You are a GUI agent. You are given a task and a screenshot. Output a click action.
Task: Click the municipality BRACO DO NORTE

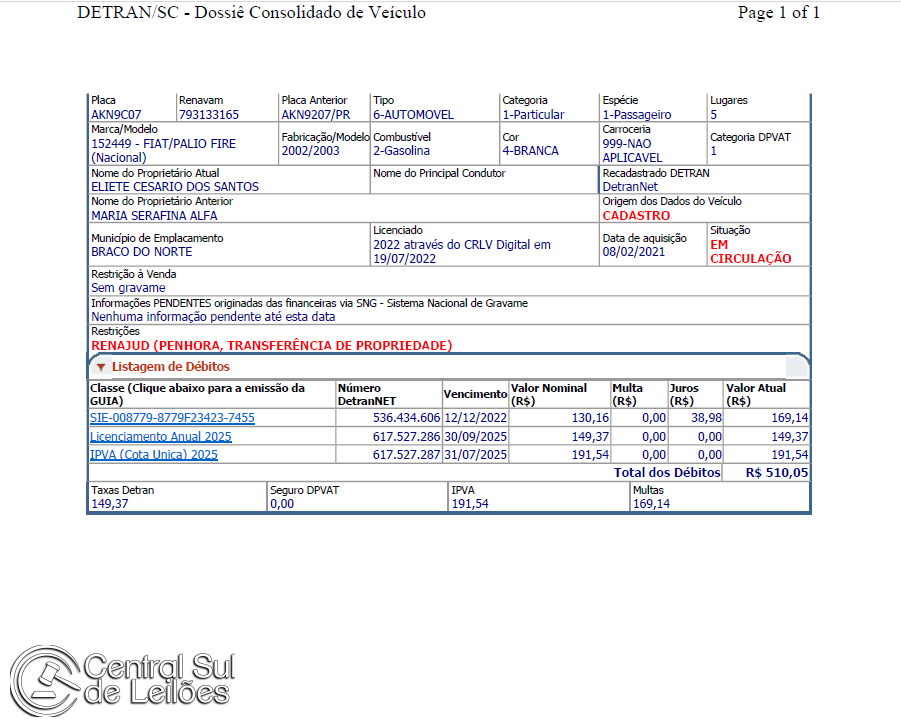tap(141, 252)
